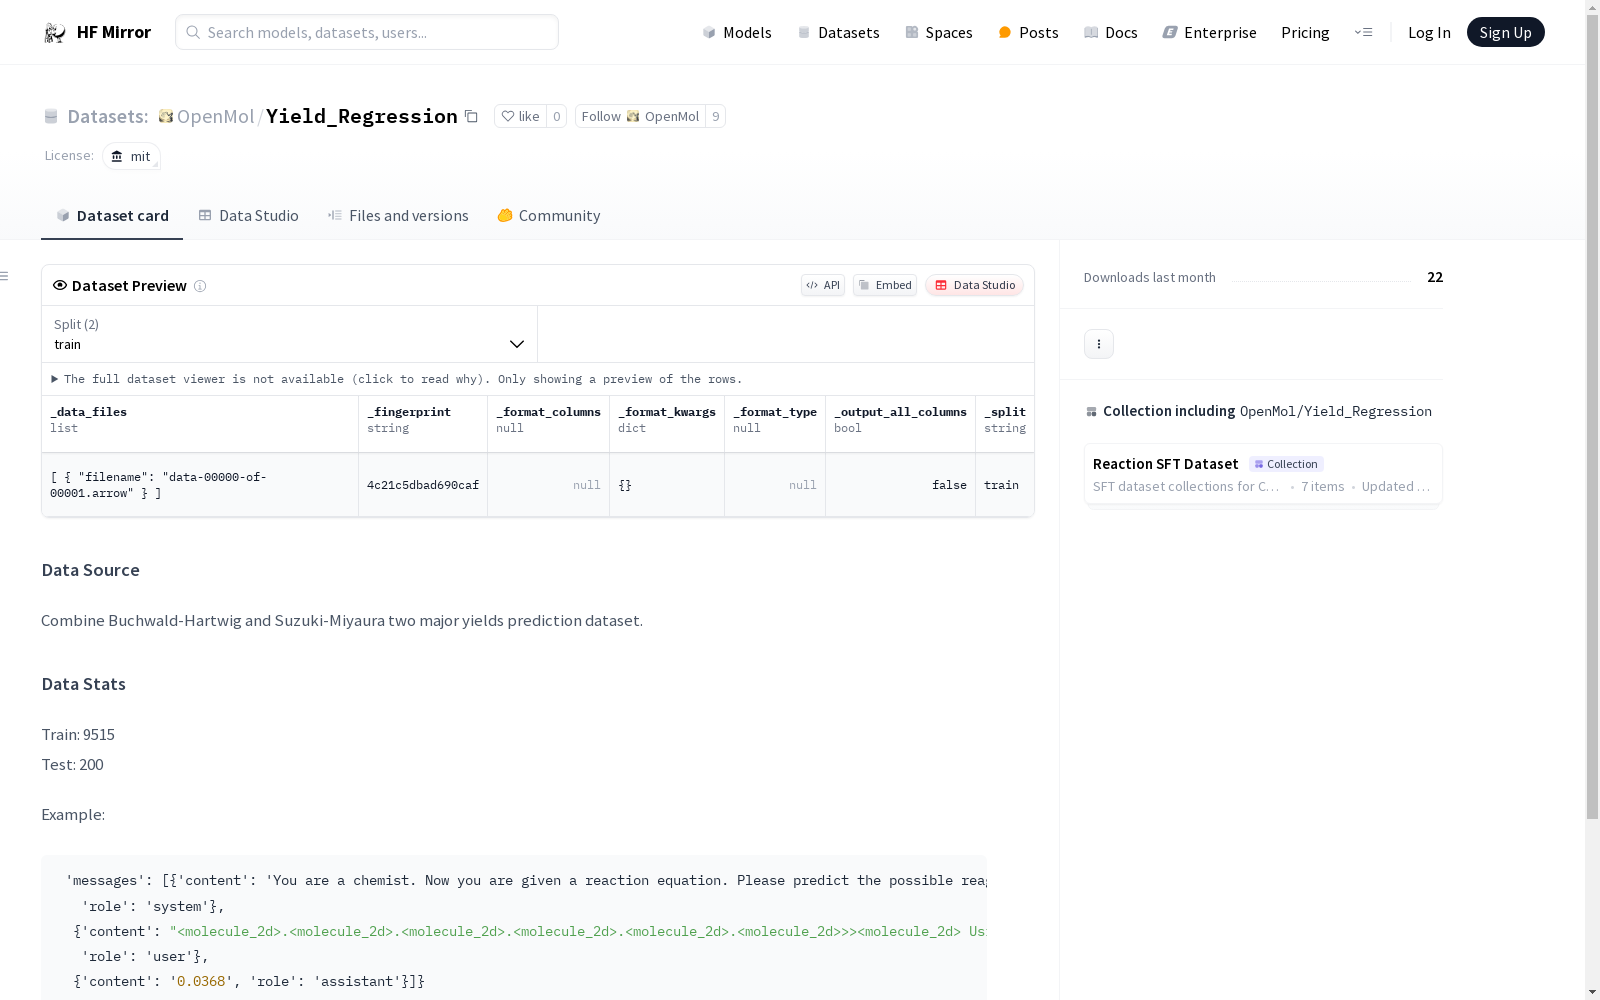Open the nav more-options menu icon
Screen dimensions: 1600x1000
(1363, 32)
